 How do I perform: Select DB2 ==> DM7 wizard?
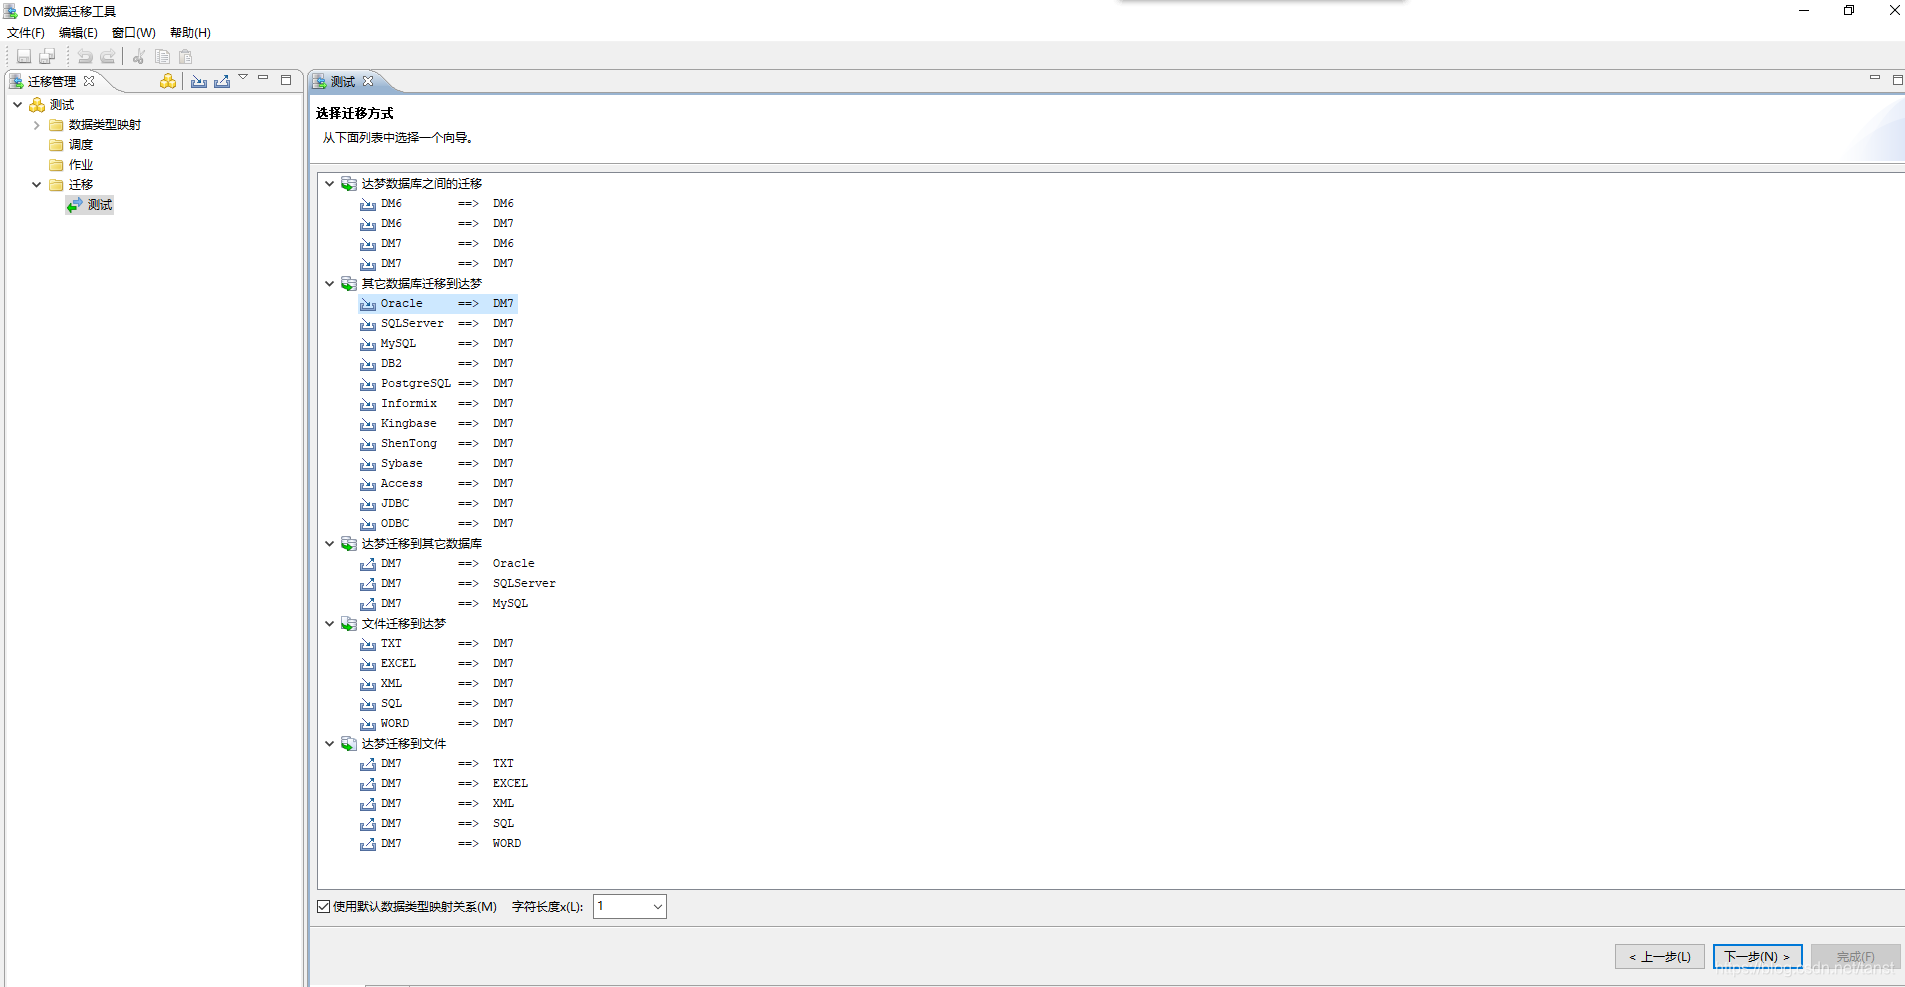(x=438, y=364)
